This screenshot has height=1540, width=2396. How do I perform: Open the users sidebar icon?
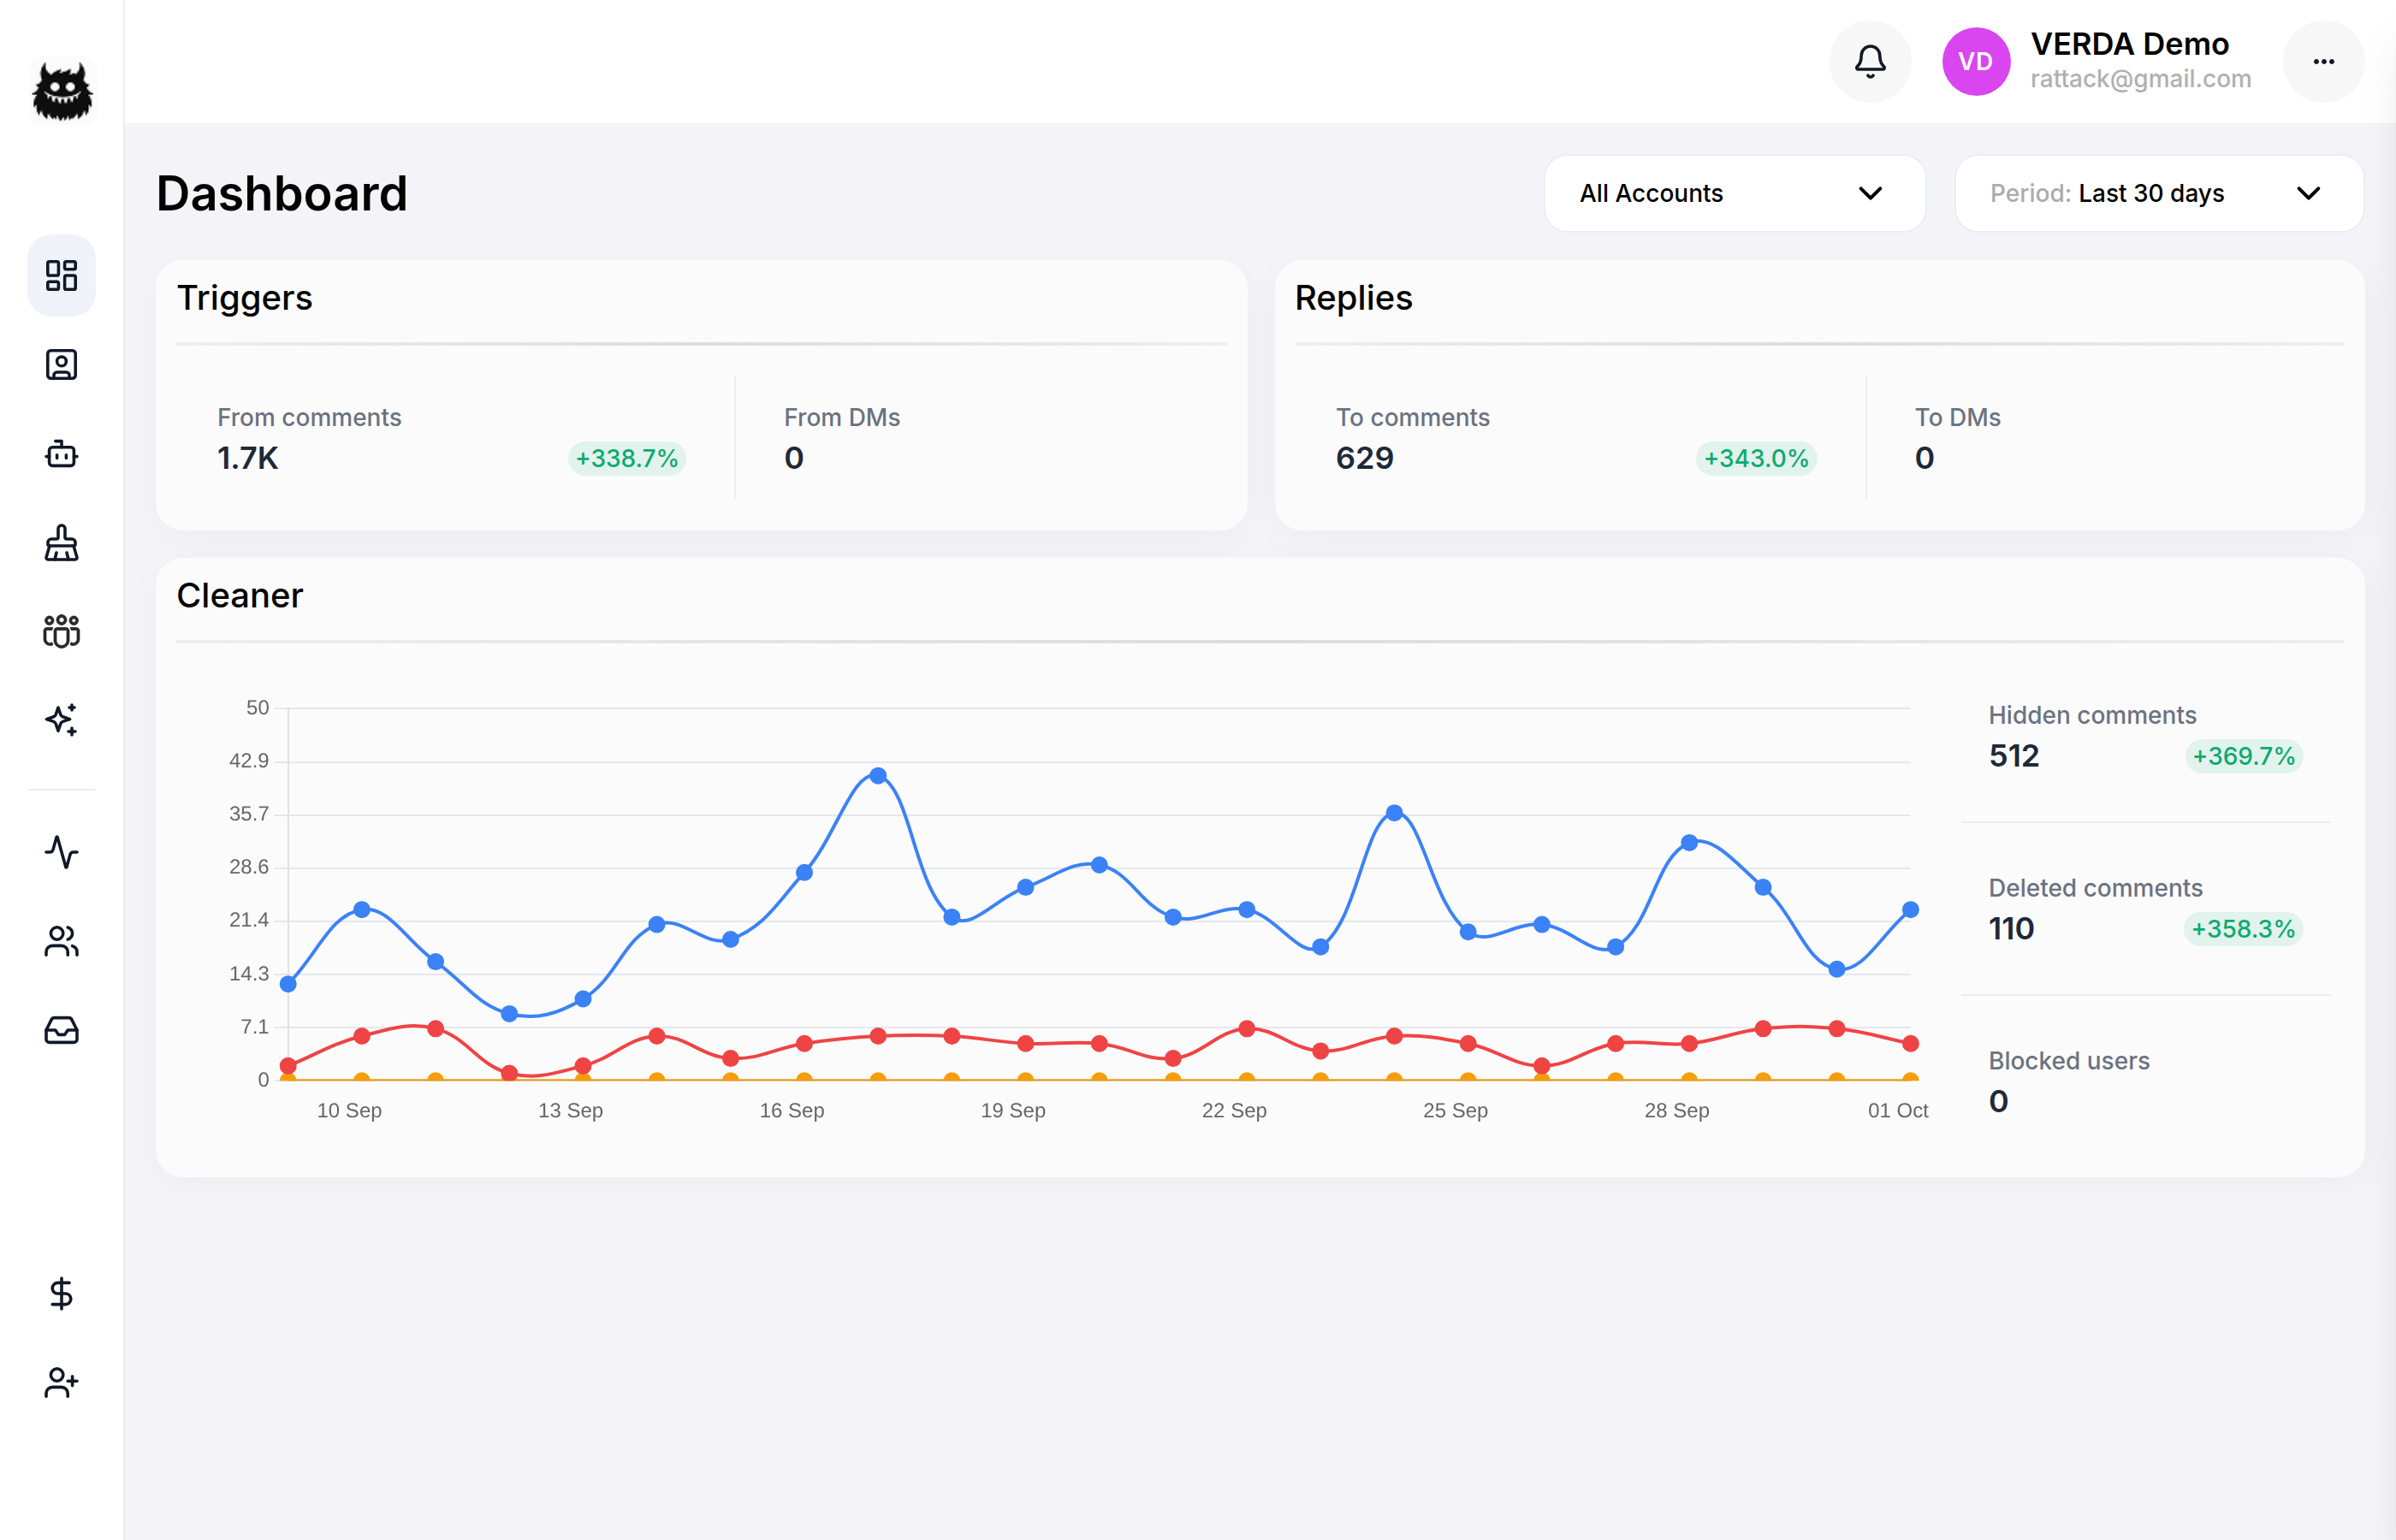tap(62, 941)
